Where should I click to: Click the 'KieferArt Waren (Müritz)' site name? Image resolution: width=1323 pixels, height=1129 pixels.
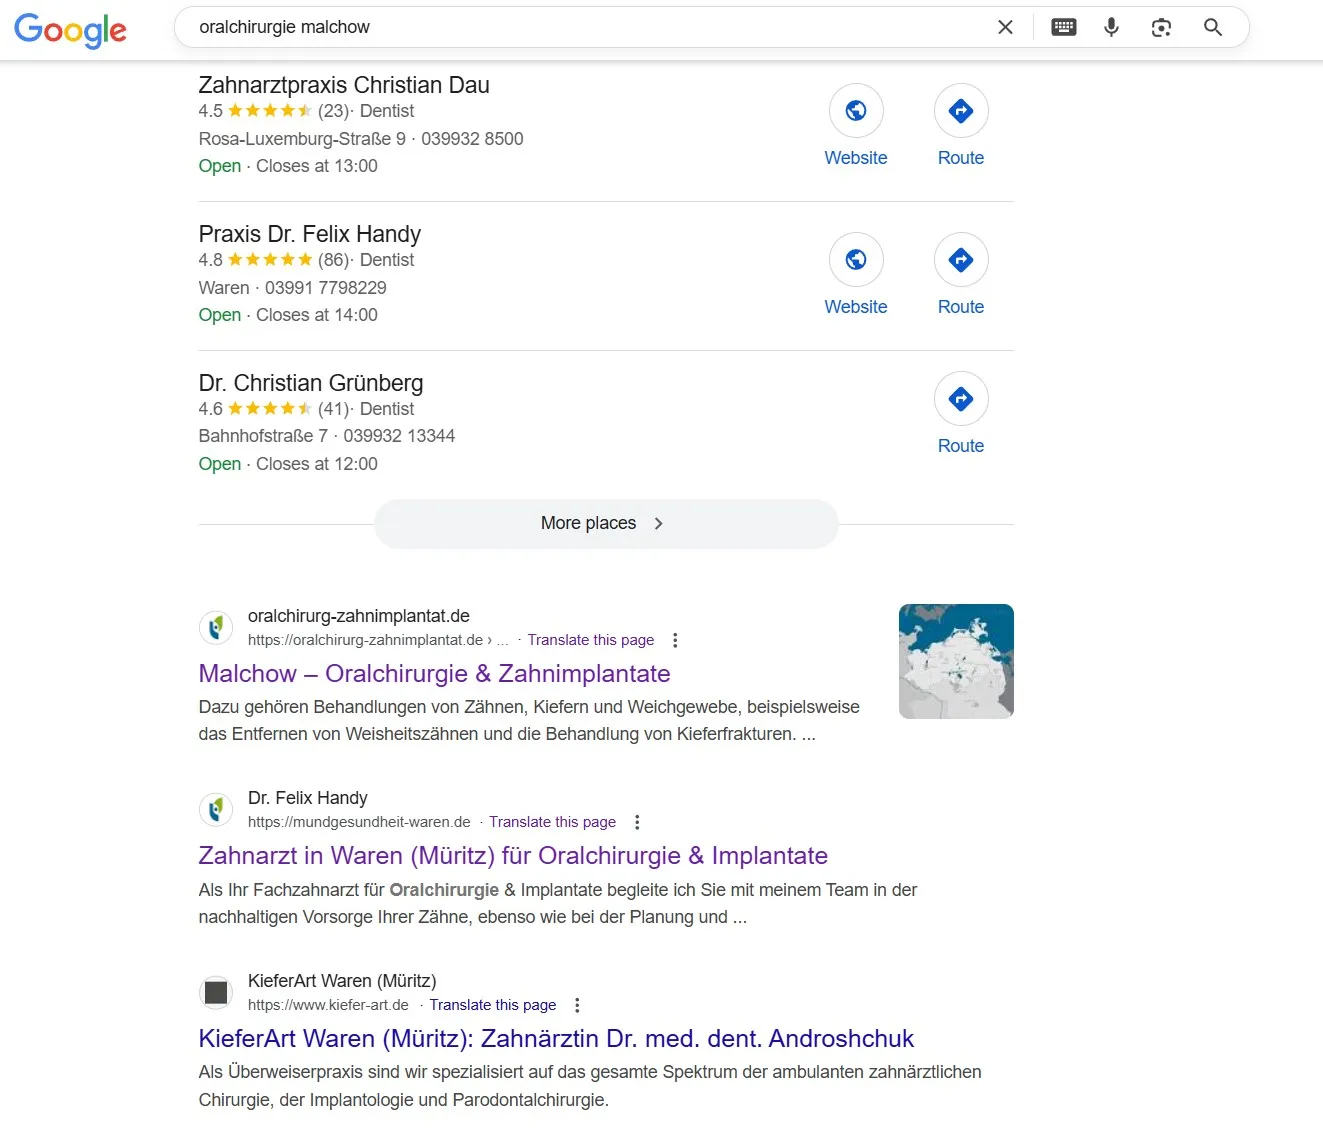[x=342, y=981]
